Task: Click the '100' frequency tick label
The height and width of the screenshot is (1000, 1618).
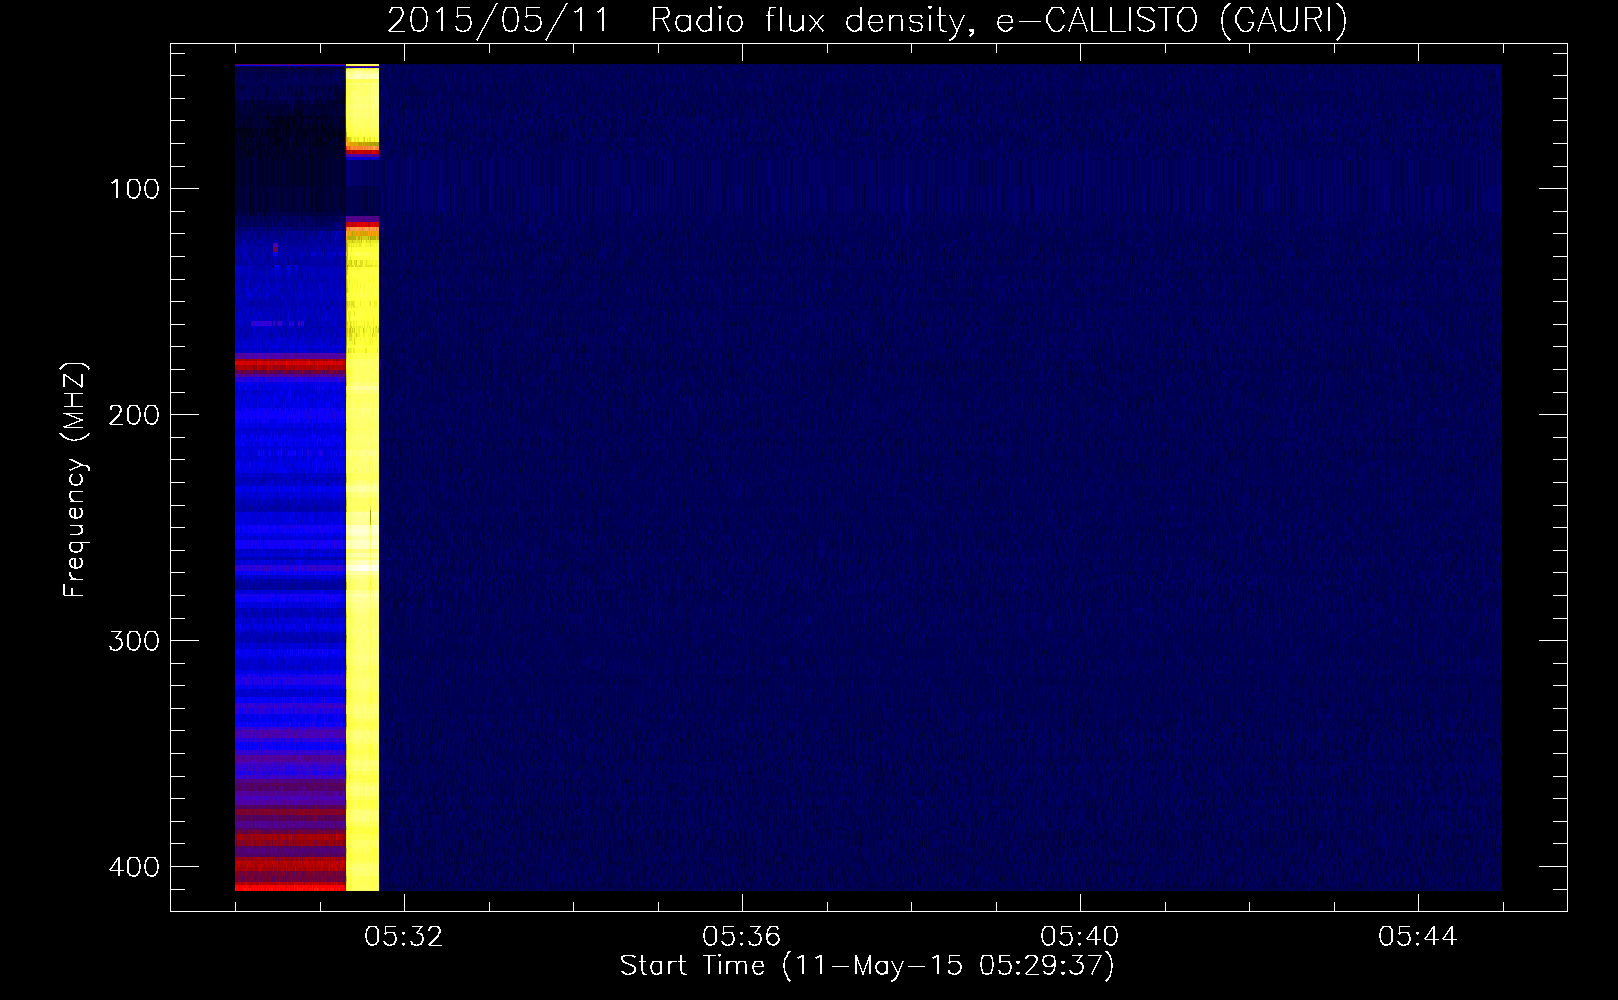Action: pyautogui.click(x=134, y=189)
